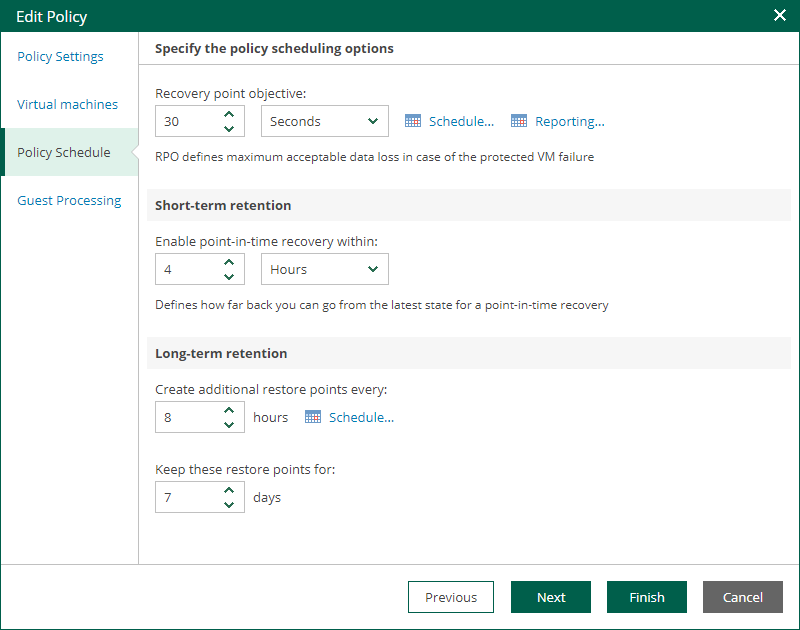
Task: Open the Hours unit dropdown
Action: pyautogui.click(x=324, y=269)
